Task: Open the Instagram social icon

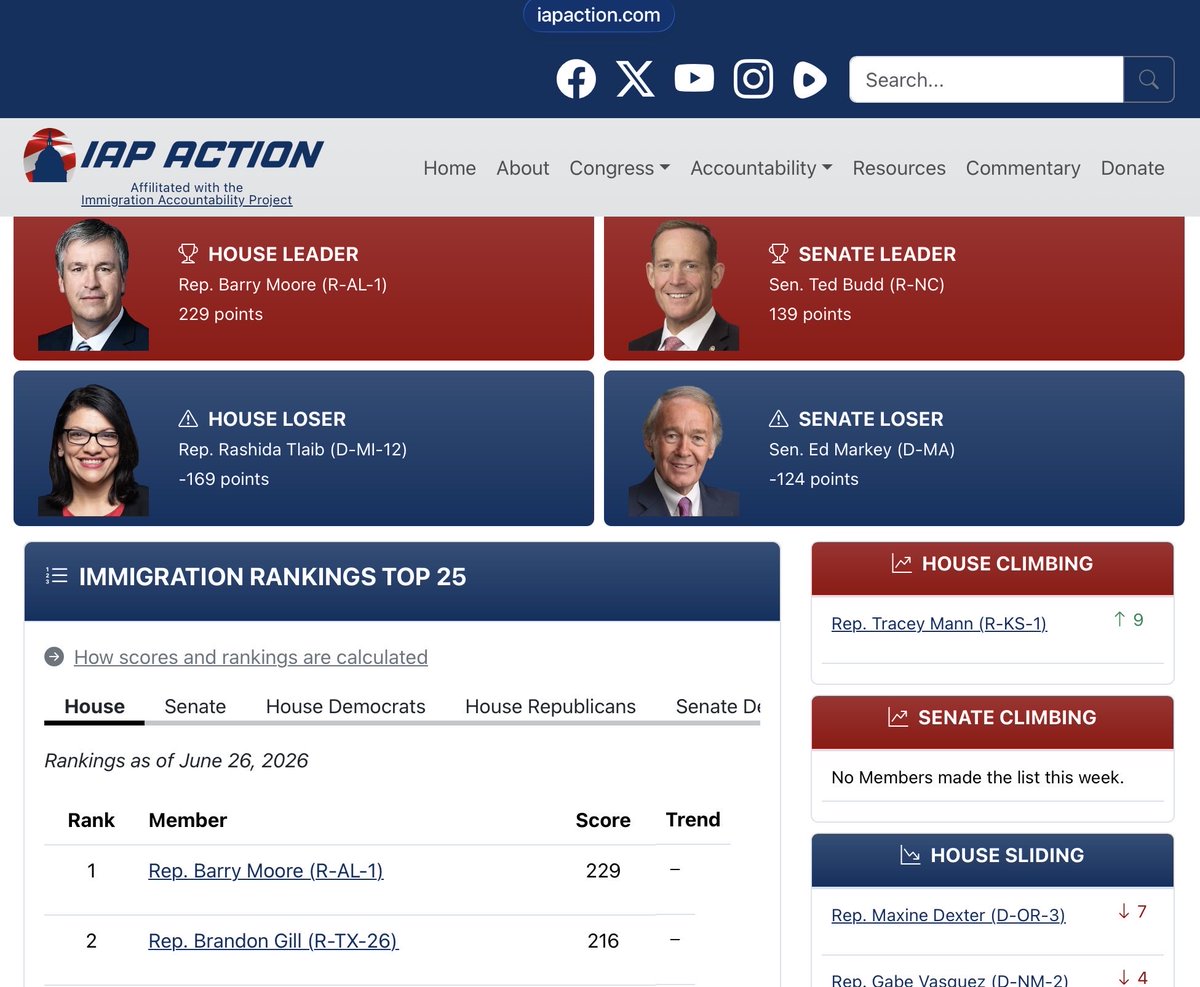Action: click(x=753, y=80)
